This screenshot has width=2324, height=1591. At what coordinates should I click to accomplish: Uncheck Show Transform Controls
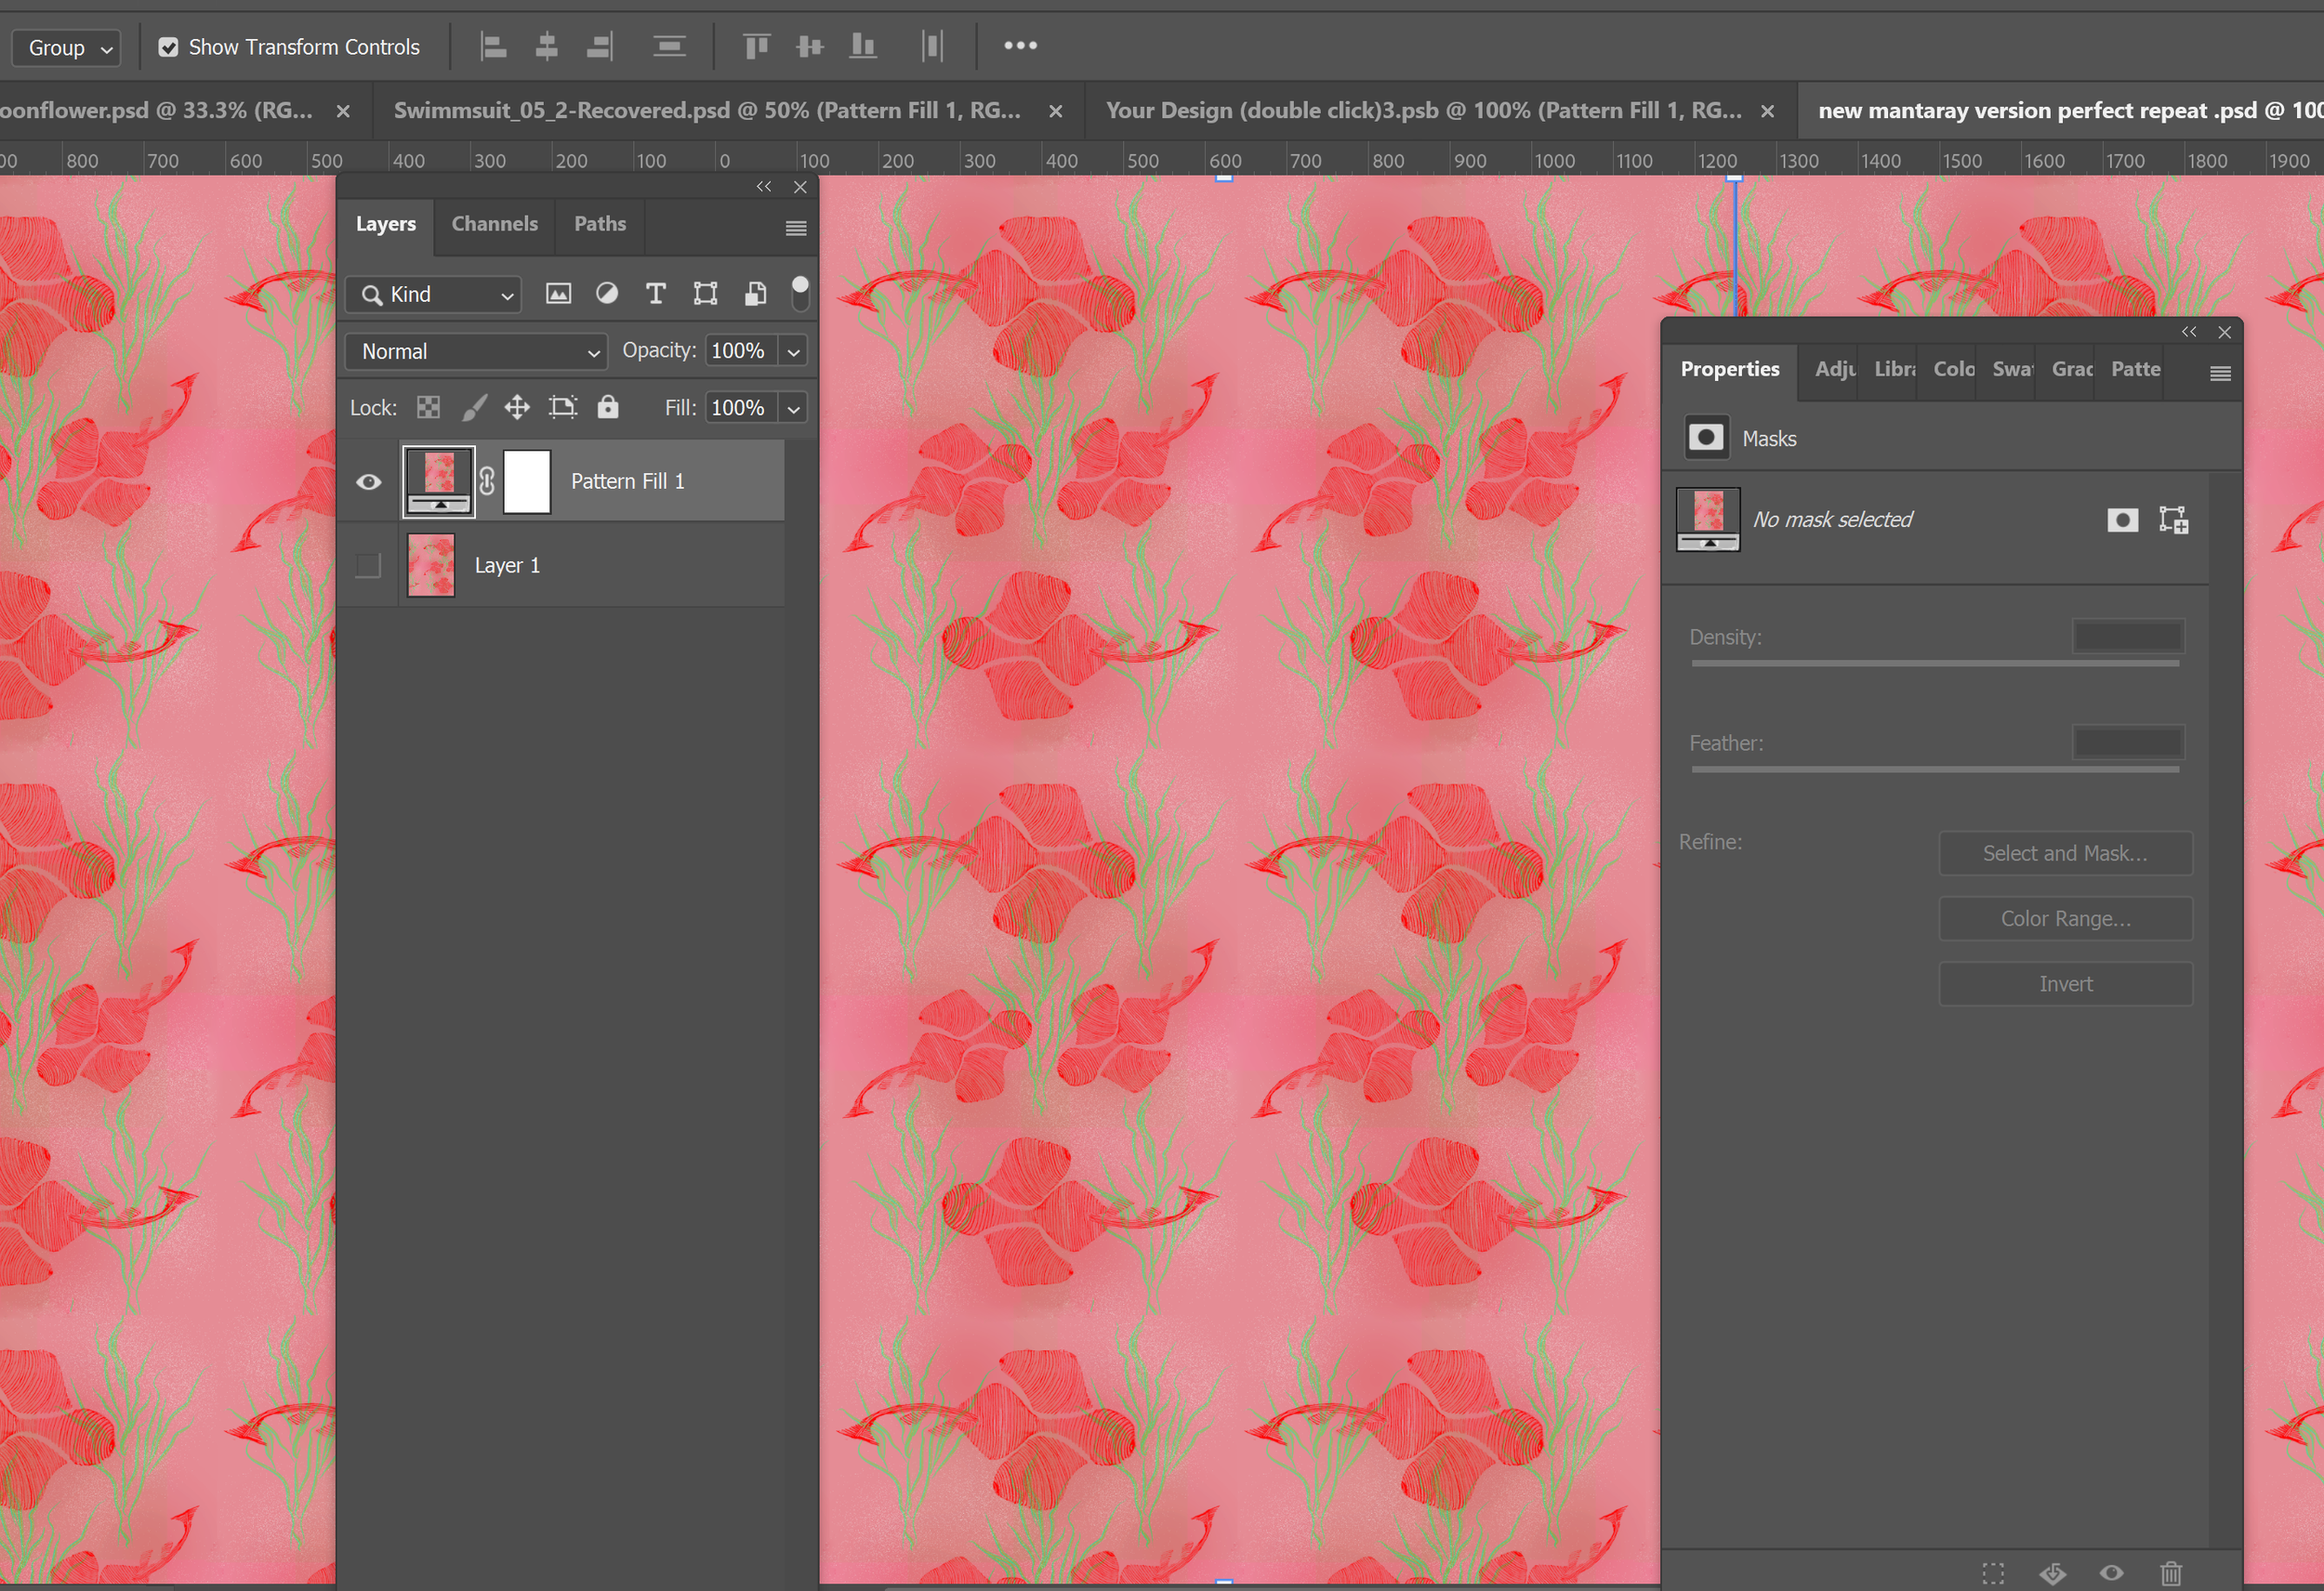tap(168, 47)
